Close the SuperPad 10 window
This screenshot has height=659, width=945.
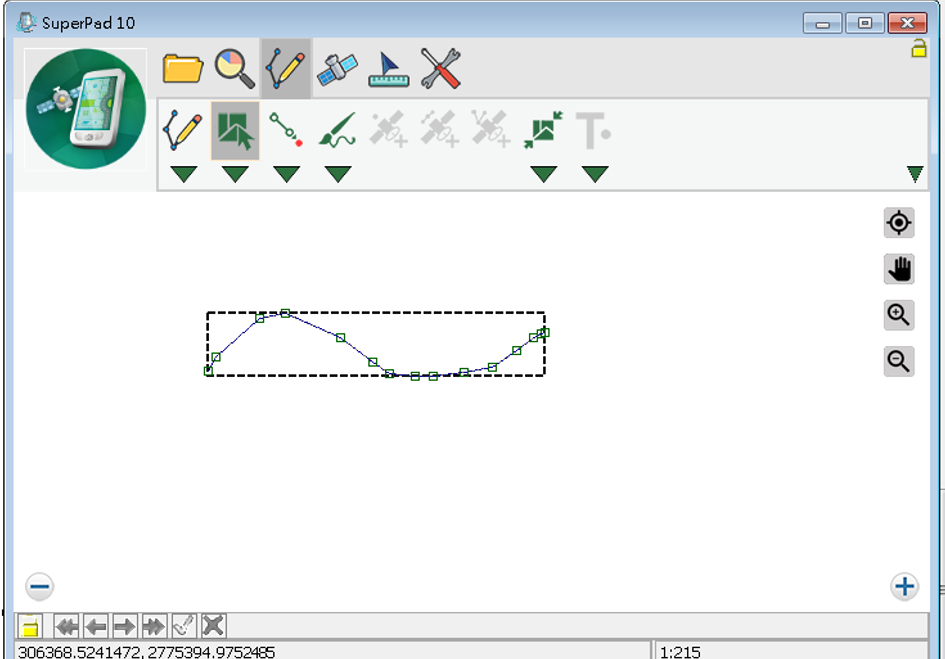pos(907,24)
